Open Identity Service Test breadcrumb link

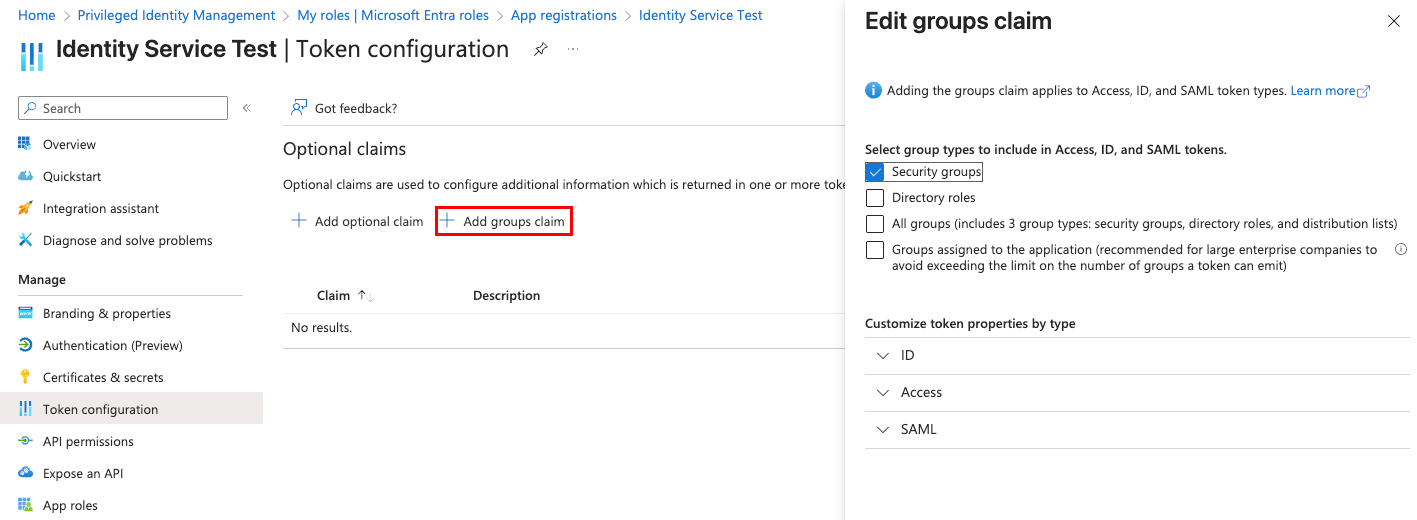pyautogui.click(x=700, y=15)
